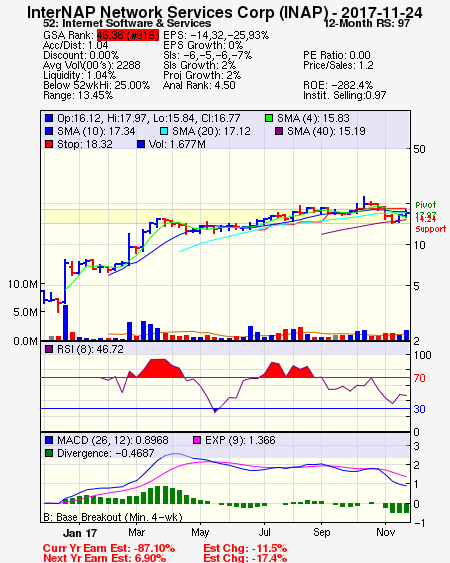
Task: Click the Instit. Selling:0.97 text
Action: pos(345,96)
